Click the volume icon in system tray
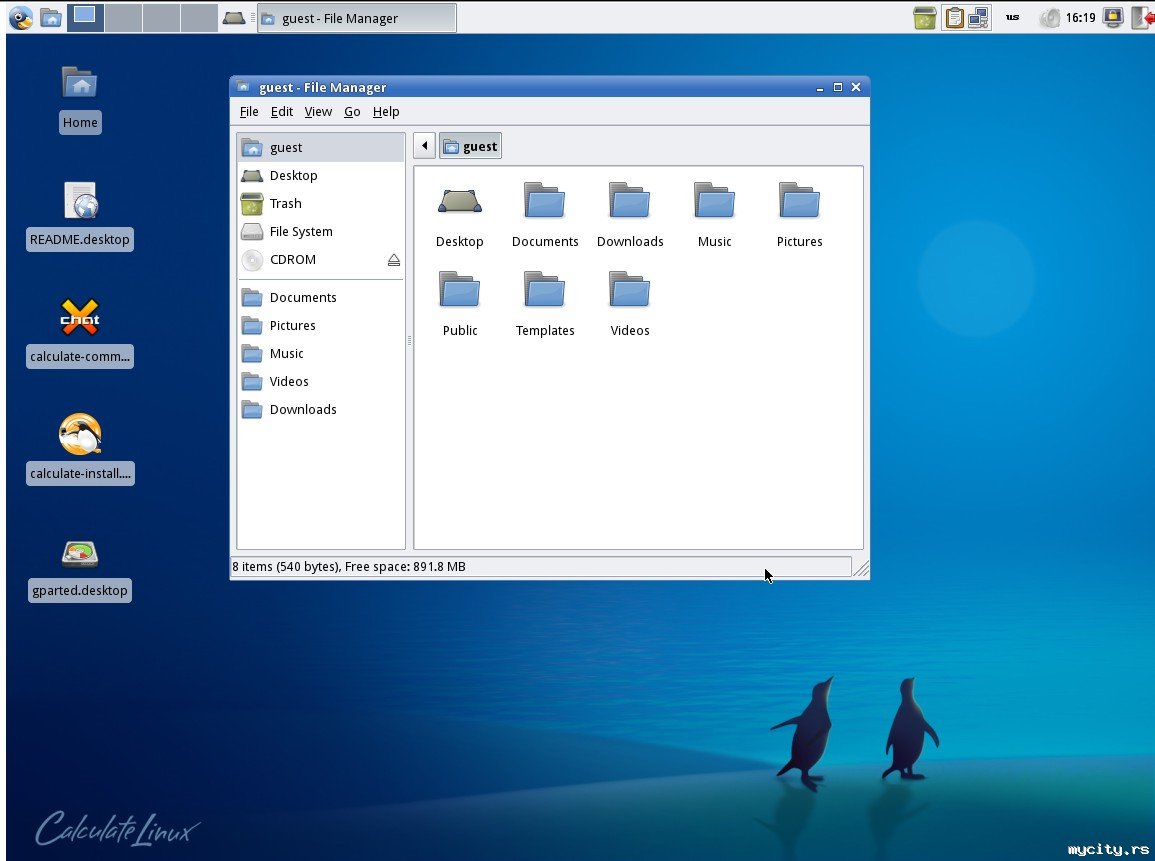Screen dimensions: 1155x861 [1049, 18]
